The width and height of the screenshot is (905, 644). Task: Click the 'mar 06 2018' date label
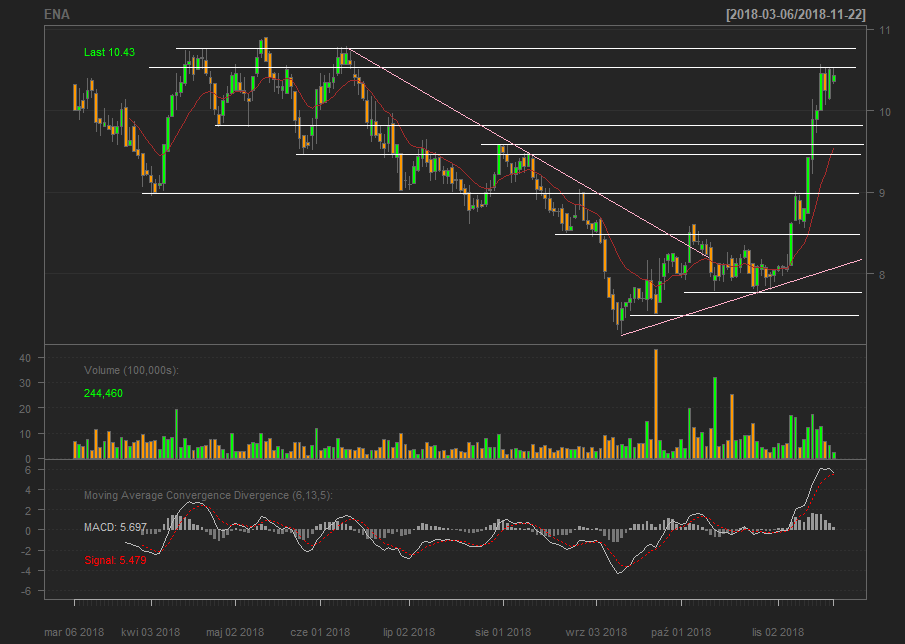point(74,632)
